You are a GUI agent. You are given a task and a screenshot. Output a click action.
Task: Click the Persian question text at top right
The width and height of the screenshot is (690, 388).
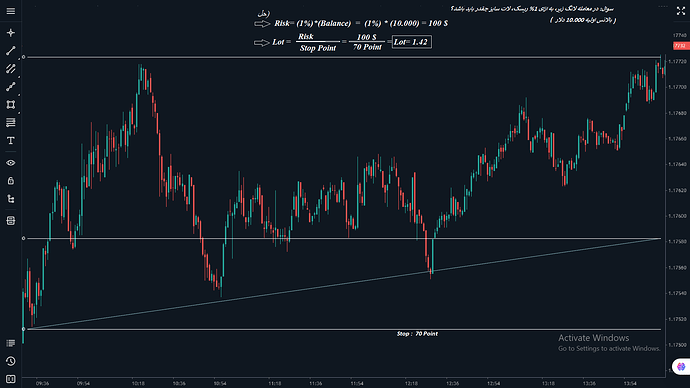tap(532, 9)
